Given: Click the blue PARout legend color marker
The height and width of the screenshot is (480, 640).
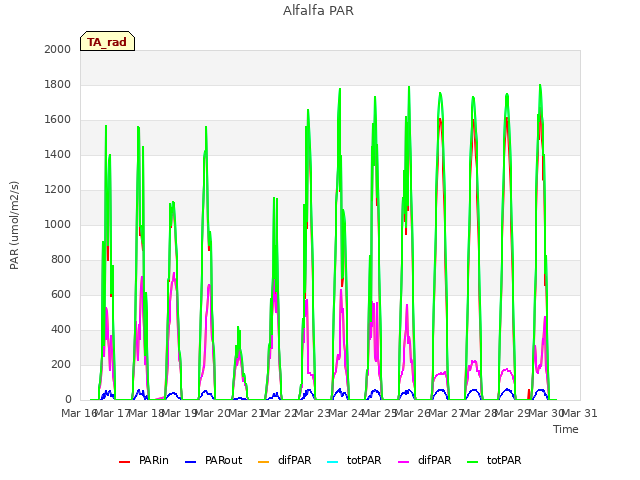Looking at the screenshot, I should (x=191, y=462).
